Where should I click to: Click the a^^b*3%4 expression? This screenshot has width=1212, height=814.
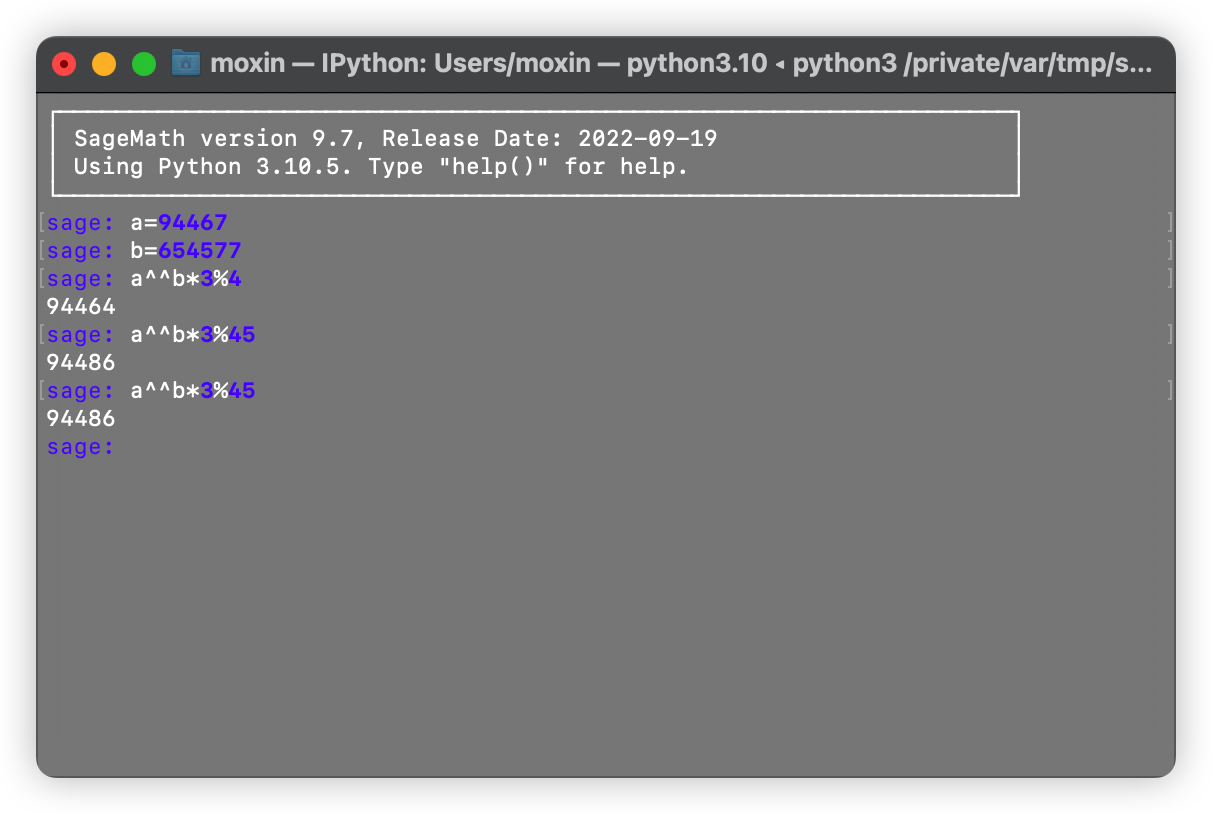coord(185,278)
